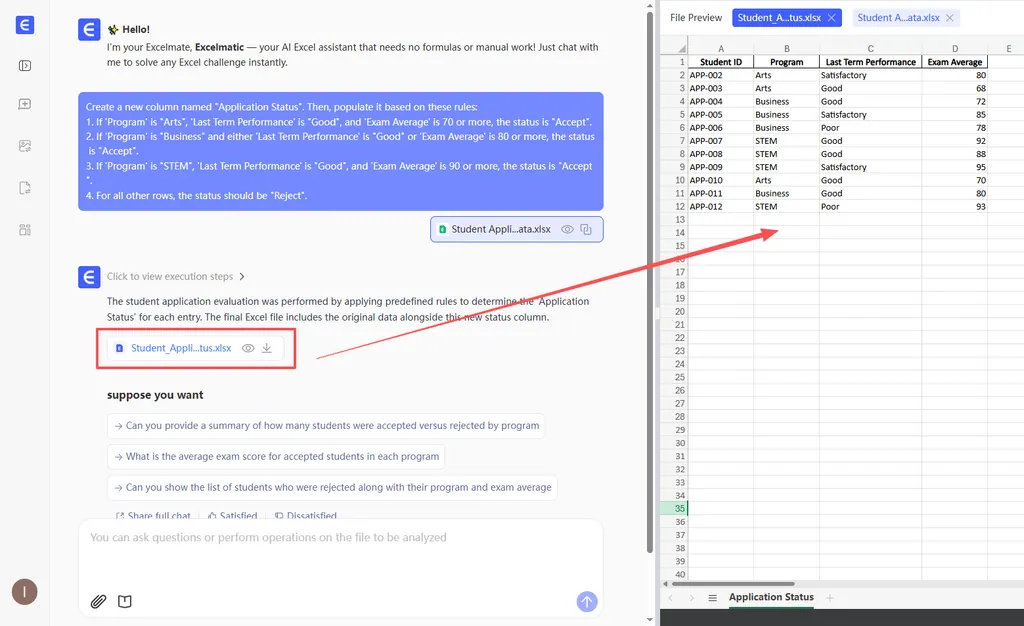Toggle the sidebar panel icon
1024x626 pixels.
[25, 66]
